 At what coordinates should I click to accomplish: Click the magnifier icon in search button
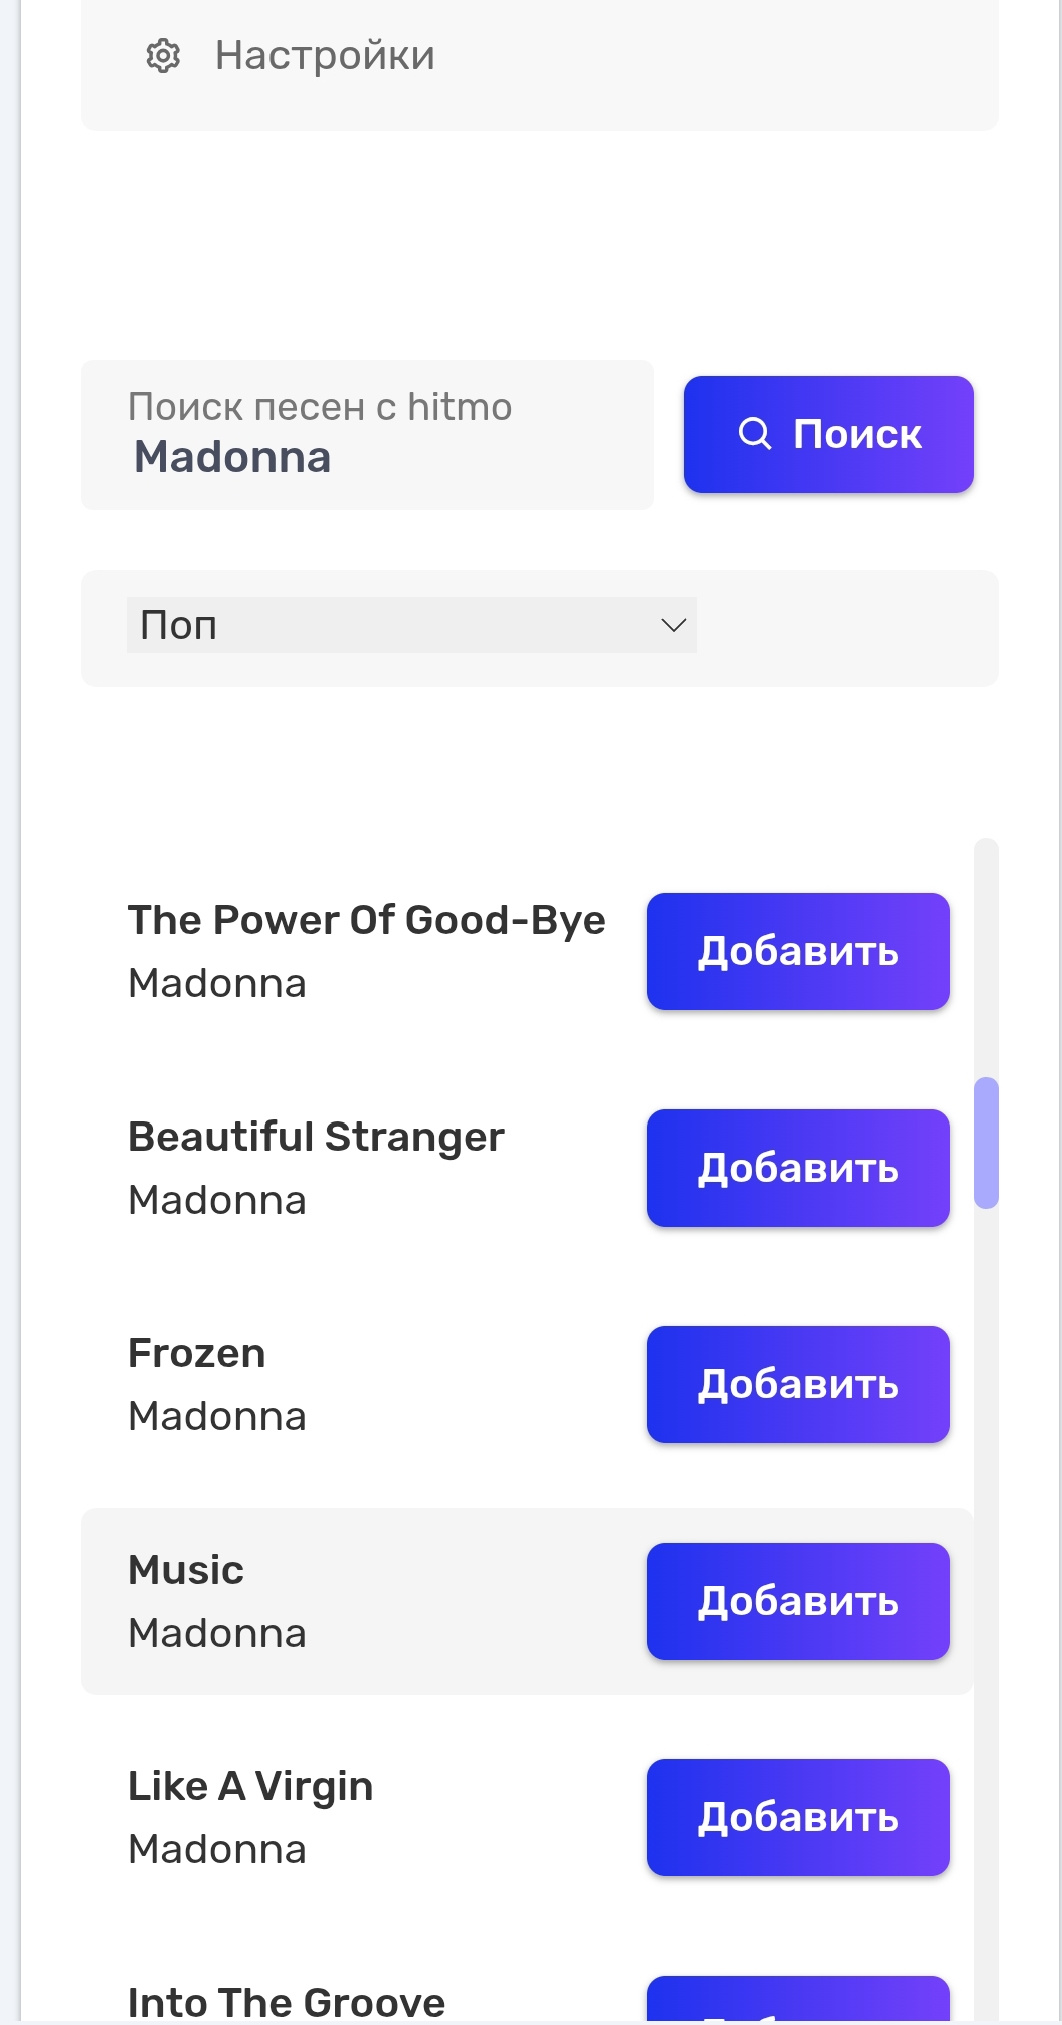[755, 434]
